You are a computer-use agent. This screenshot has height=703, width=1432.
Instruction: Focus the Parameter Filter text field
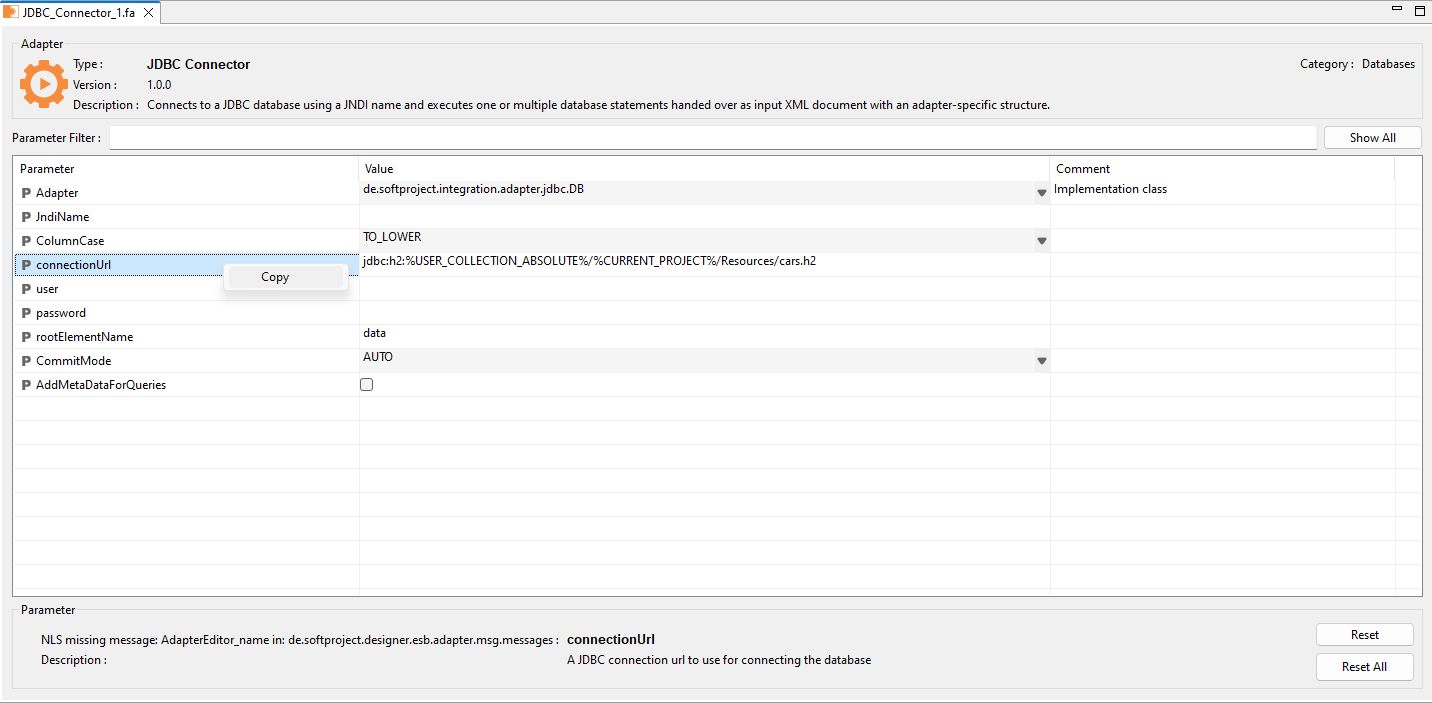pos(712,138)
